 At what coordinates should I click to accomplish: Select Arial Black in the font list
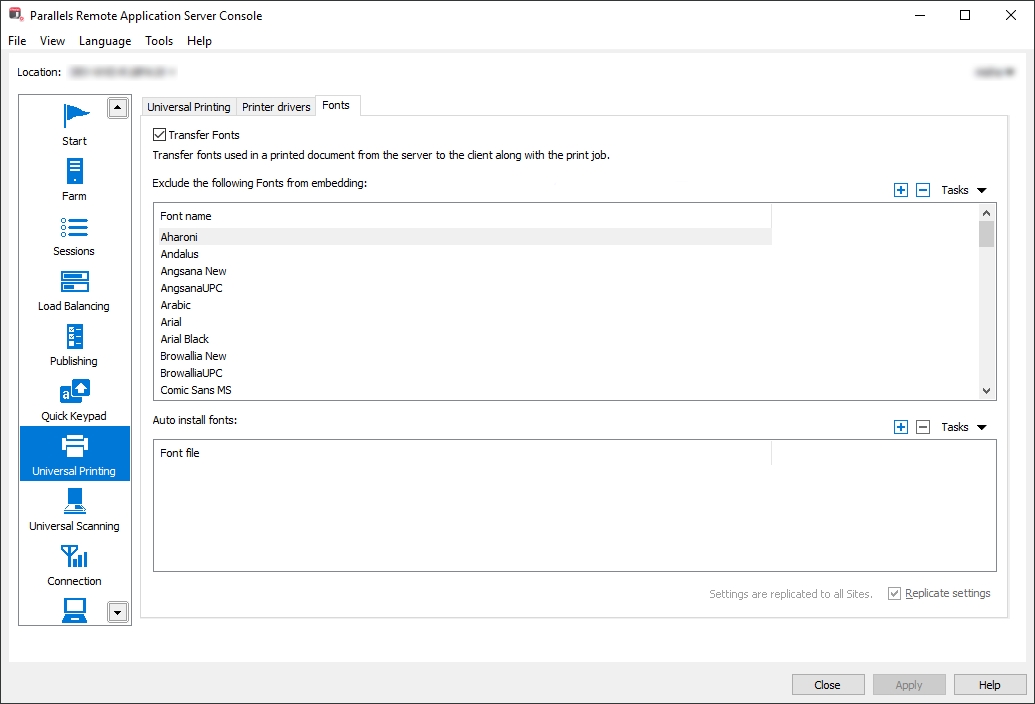tap(185, 339)
